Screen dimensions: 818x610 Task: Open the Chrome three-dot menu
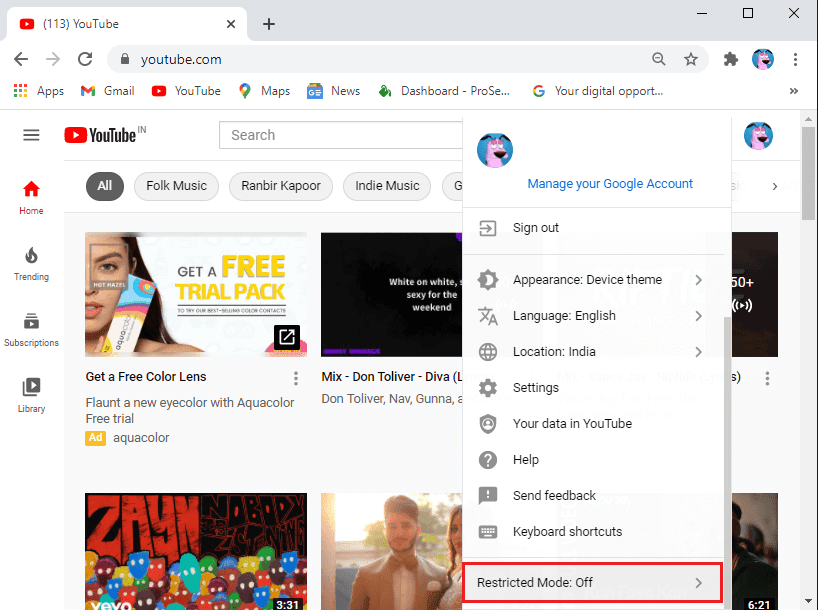click(795, 59)
